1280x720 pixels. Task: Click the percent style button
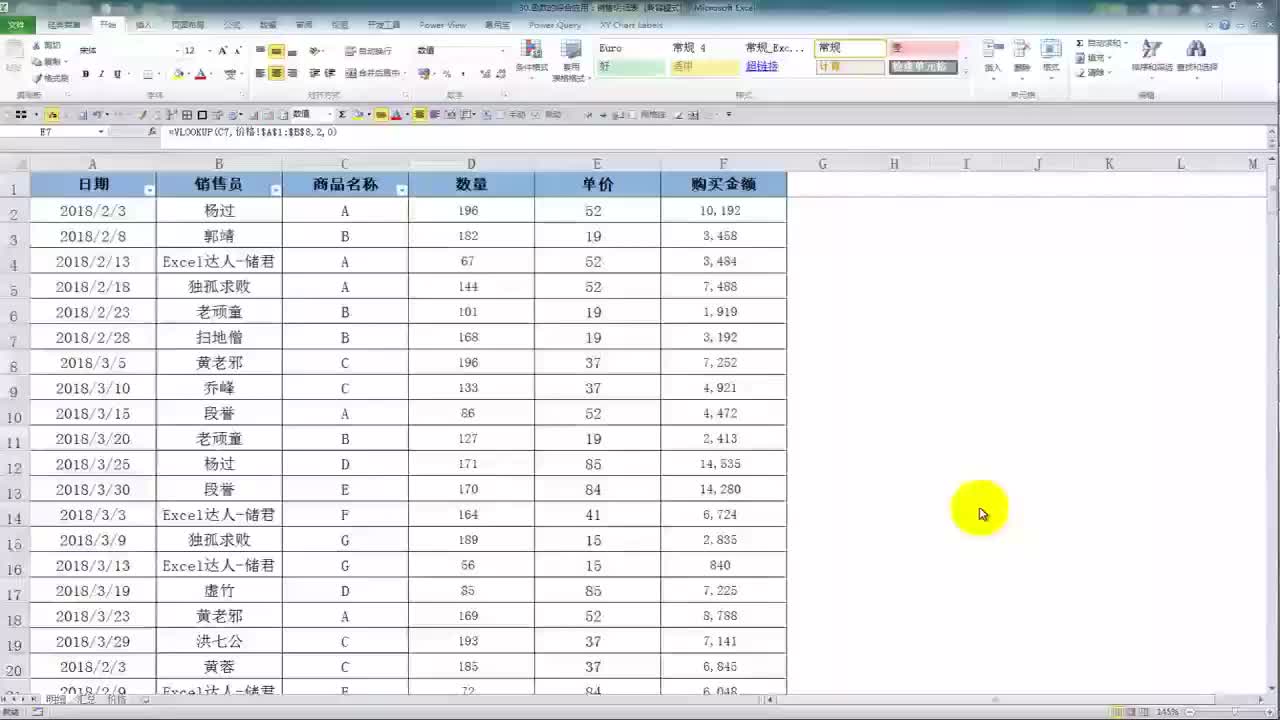[447, 74]
